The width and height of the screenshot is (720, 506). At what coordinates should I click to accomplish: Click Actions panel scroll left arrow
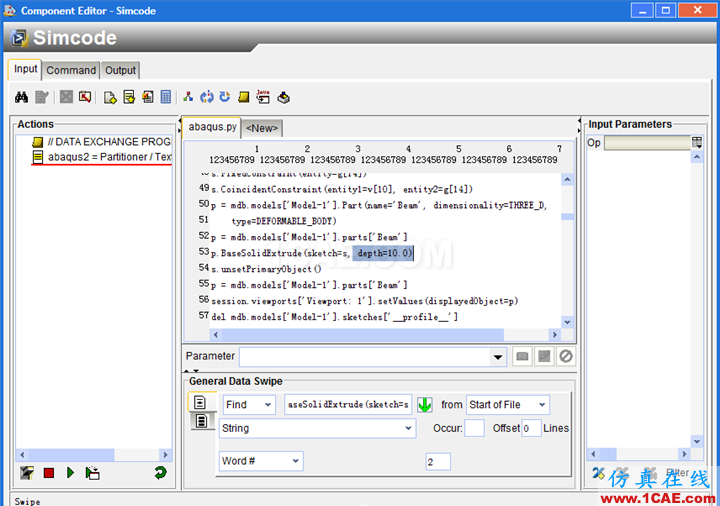pyautogui.click(x=22, y=455)
